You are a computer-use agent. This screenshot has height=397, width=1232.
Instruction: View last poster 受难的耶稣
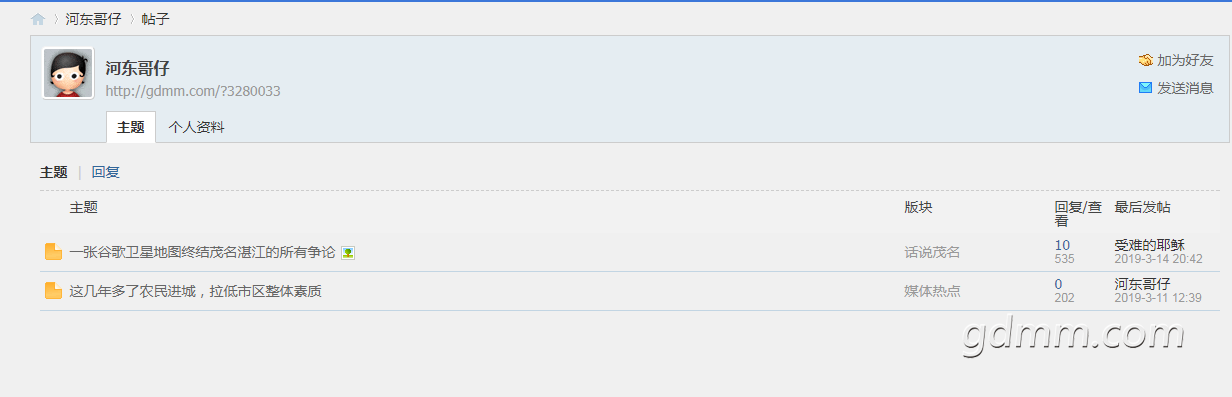1149,245
